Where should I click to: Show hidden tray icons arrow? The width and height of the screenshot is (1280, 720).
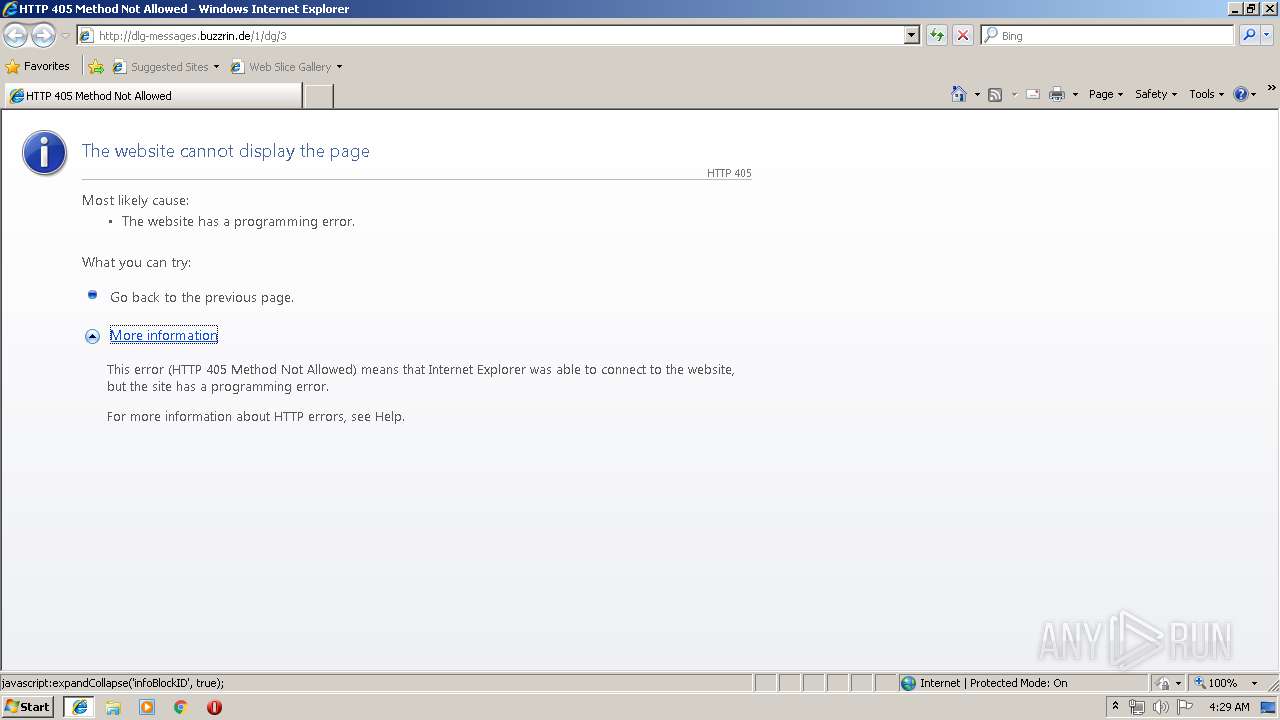1116,706
